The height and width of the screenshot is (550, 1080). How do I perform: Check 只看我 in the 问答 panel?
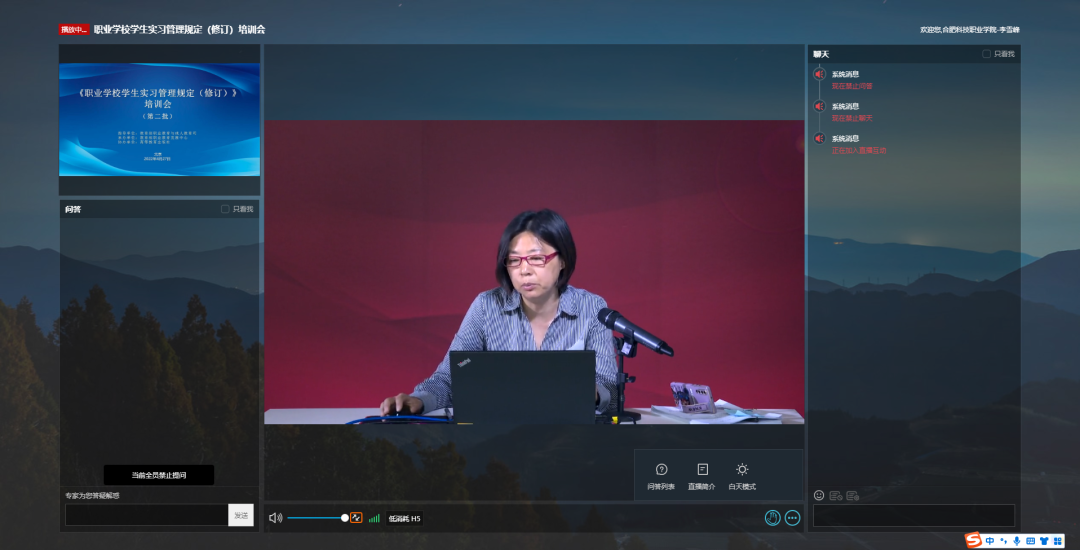click(226, 209)
